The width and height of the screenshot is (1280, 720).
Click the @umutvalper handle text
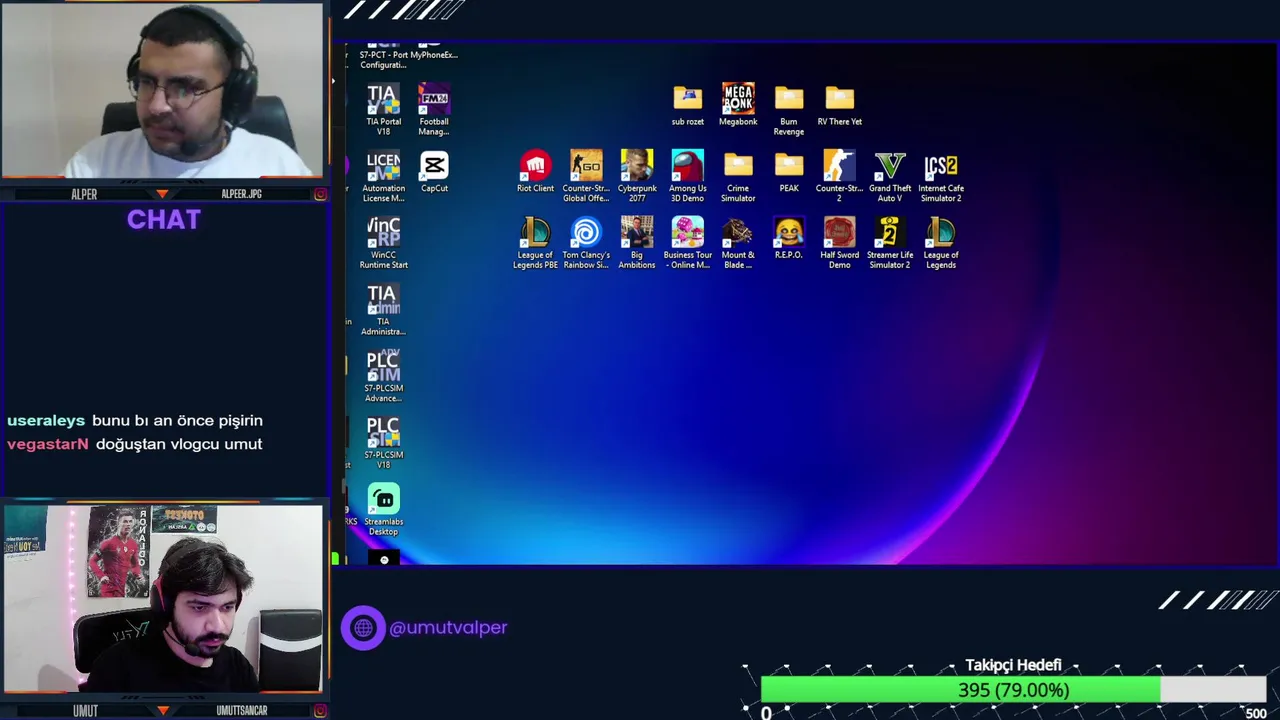[x=448, y=627]
